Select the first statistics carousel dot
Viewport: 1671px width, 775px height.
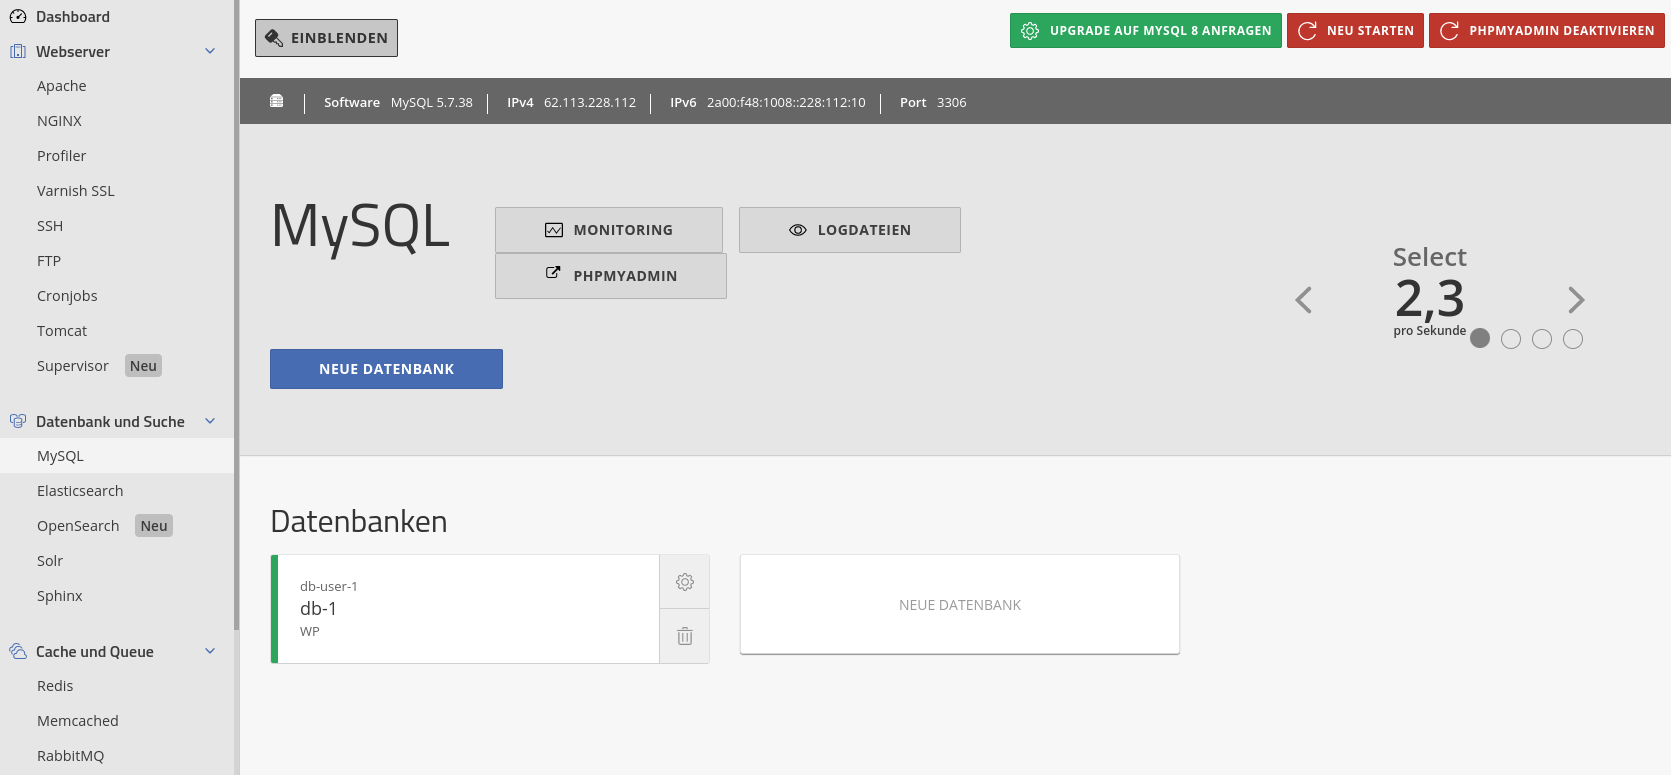pos(1480,339)
